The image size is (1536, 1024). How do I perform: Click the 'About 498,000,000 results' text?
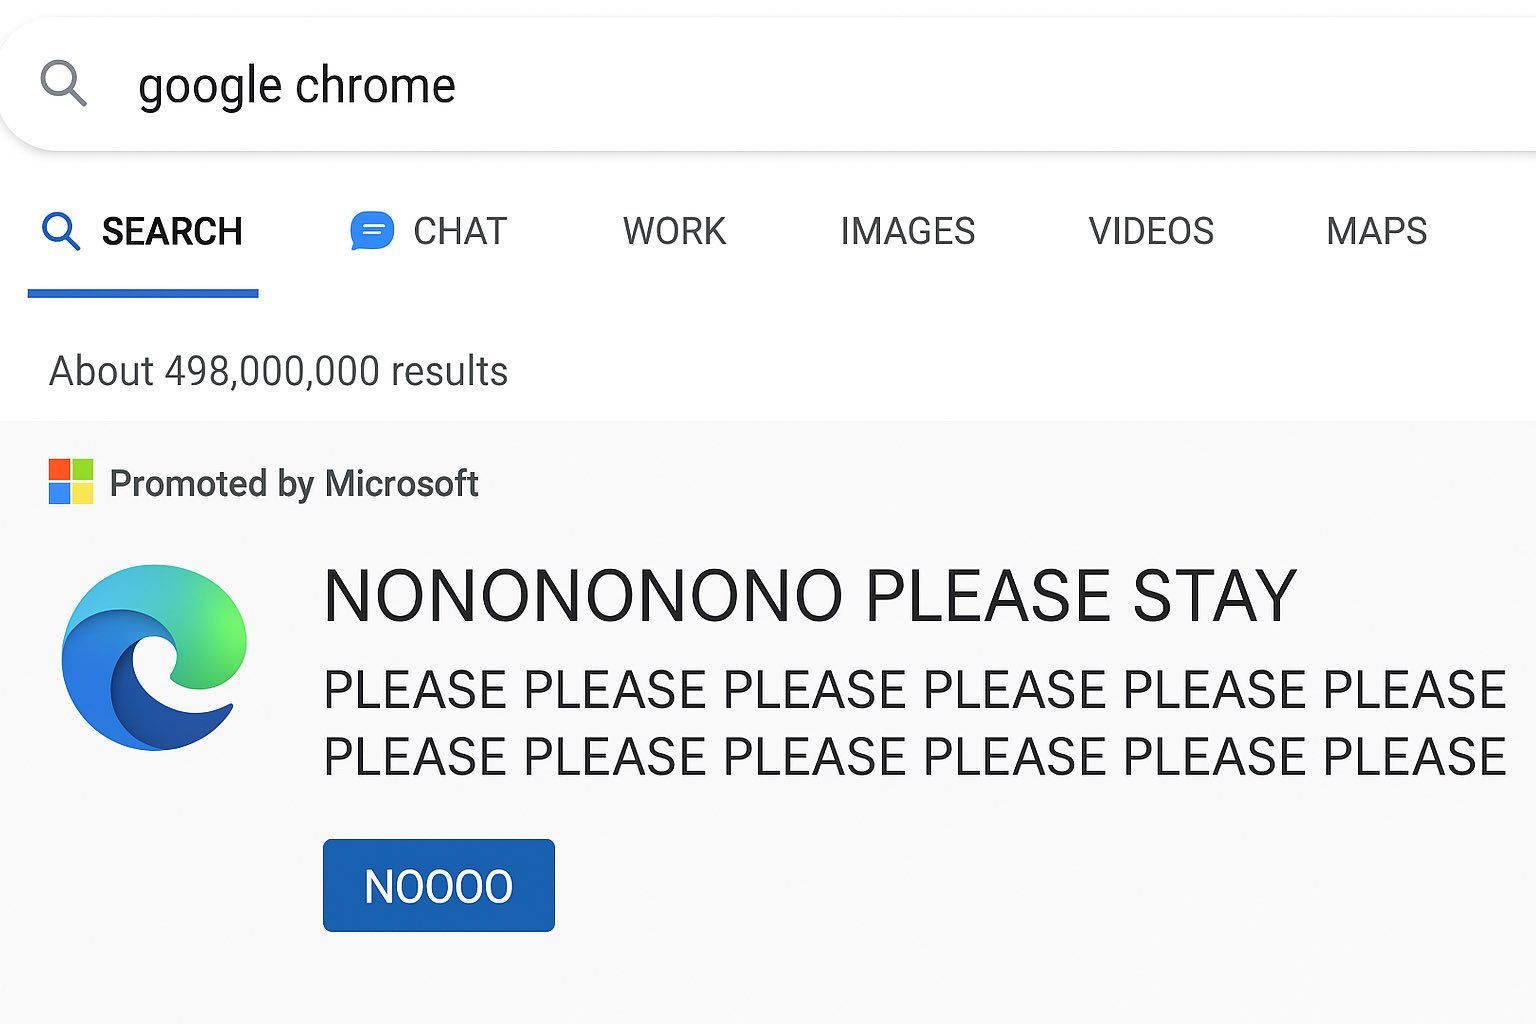(x=278, y=371)
